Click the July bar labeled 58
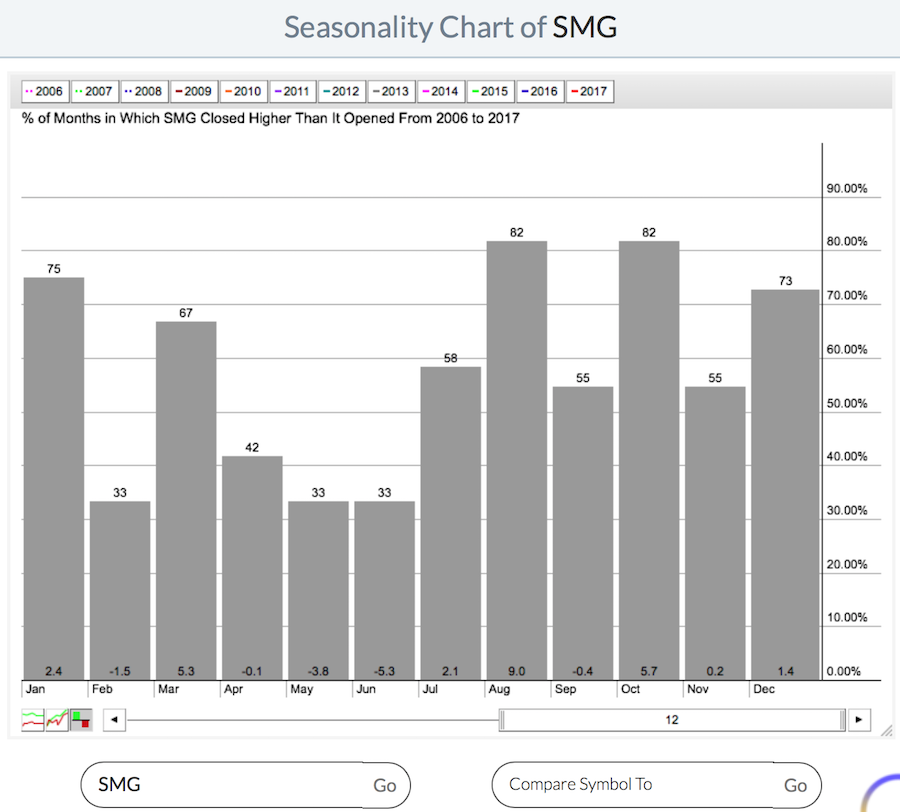The height and width of the screenshot is (812, 900). click(451, 523)
